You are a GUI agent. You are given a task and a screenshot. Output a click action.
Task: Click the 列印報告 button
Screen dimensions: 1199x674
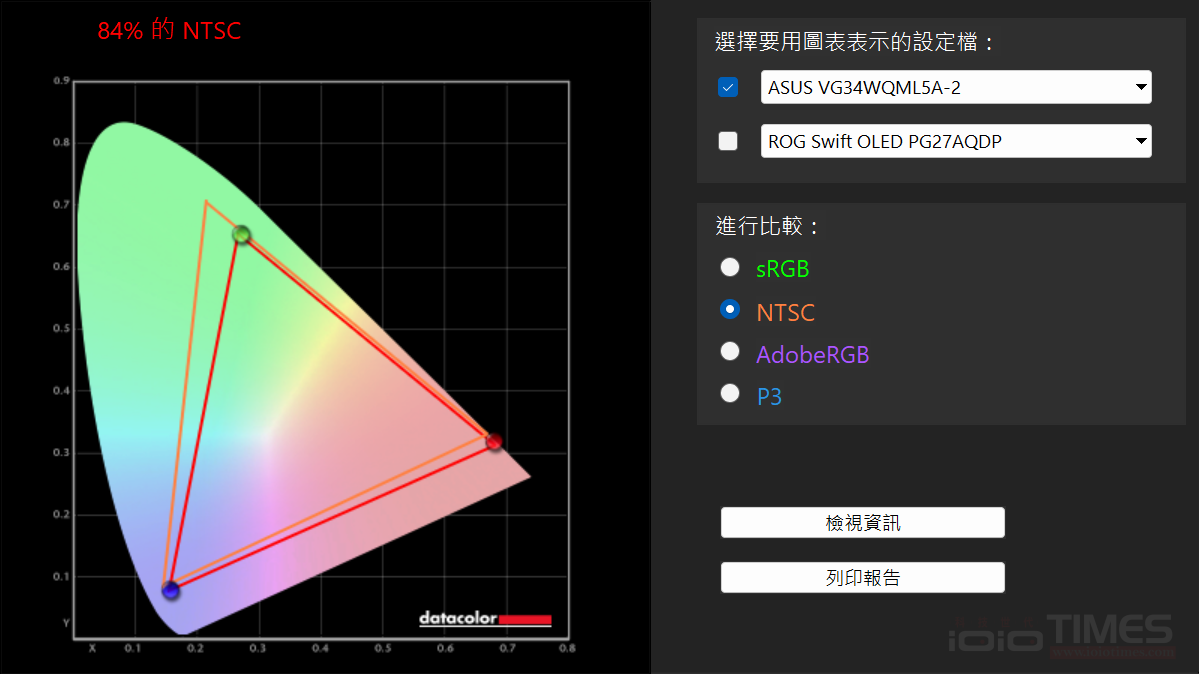coord(863,578)
